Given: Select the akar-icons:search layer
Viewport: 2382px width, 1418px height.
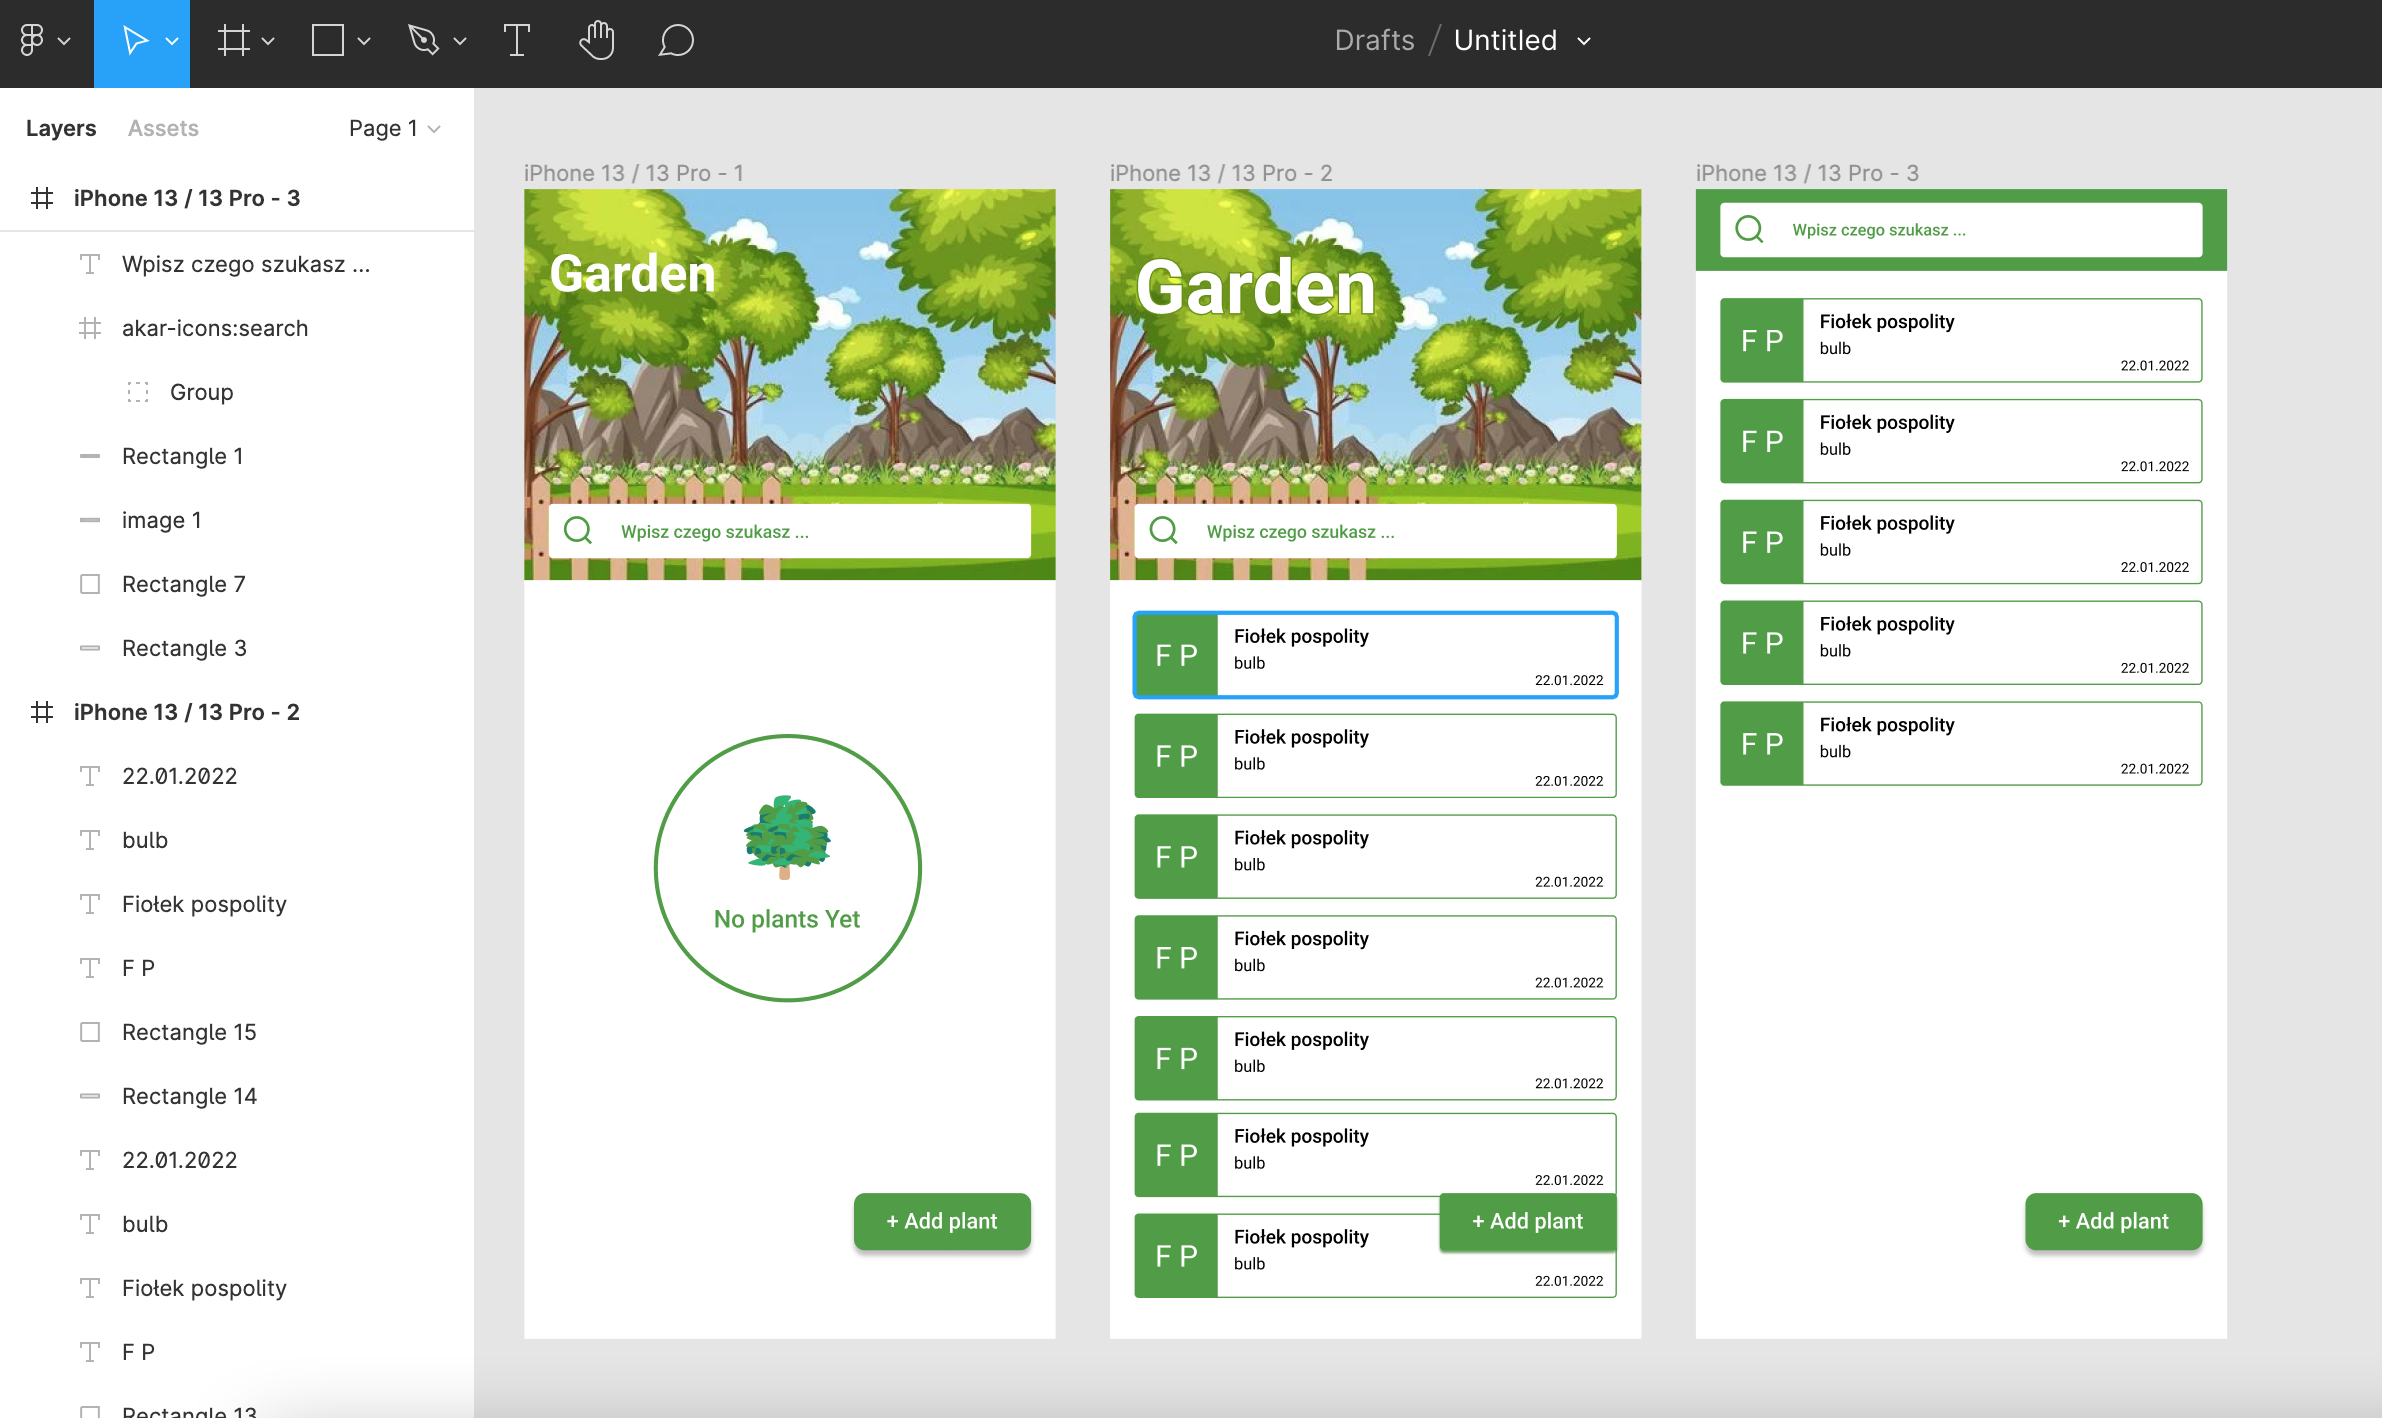Looking at the screenshot, I should tap(215, 328).
